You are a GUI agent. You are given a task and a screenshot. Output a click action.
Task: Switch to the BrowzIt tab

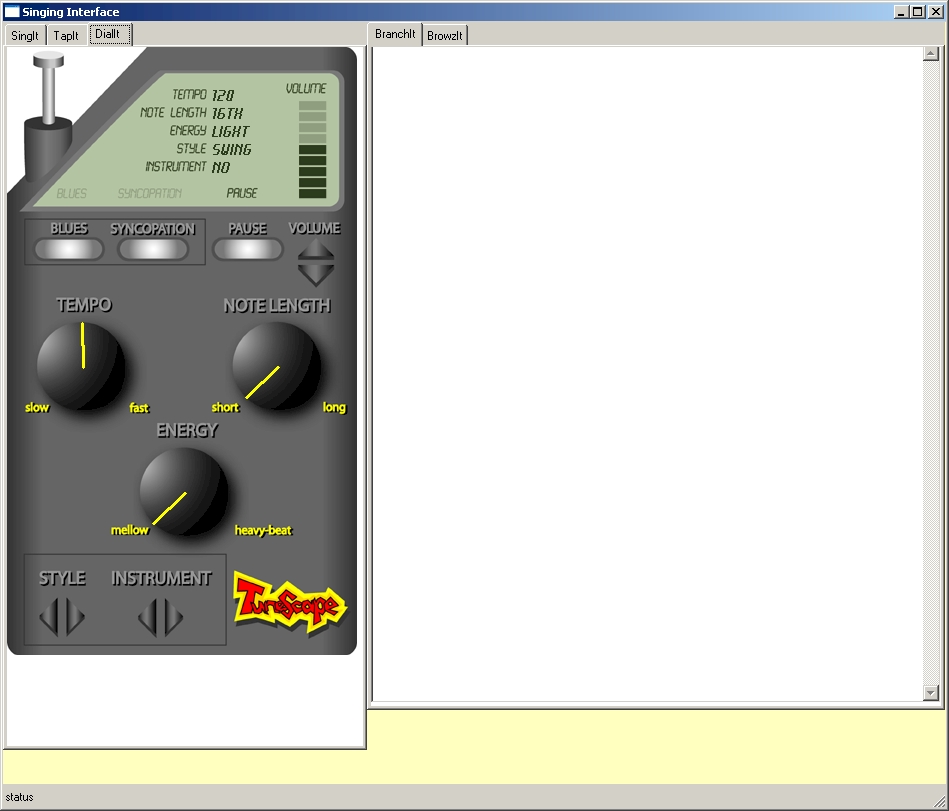(445, 36)
